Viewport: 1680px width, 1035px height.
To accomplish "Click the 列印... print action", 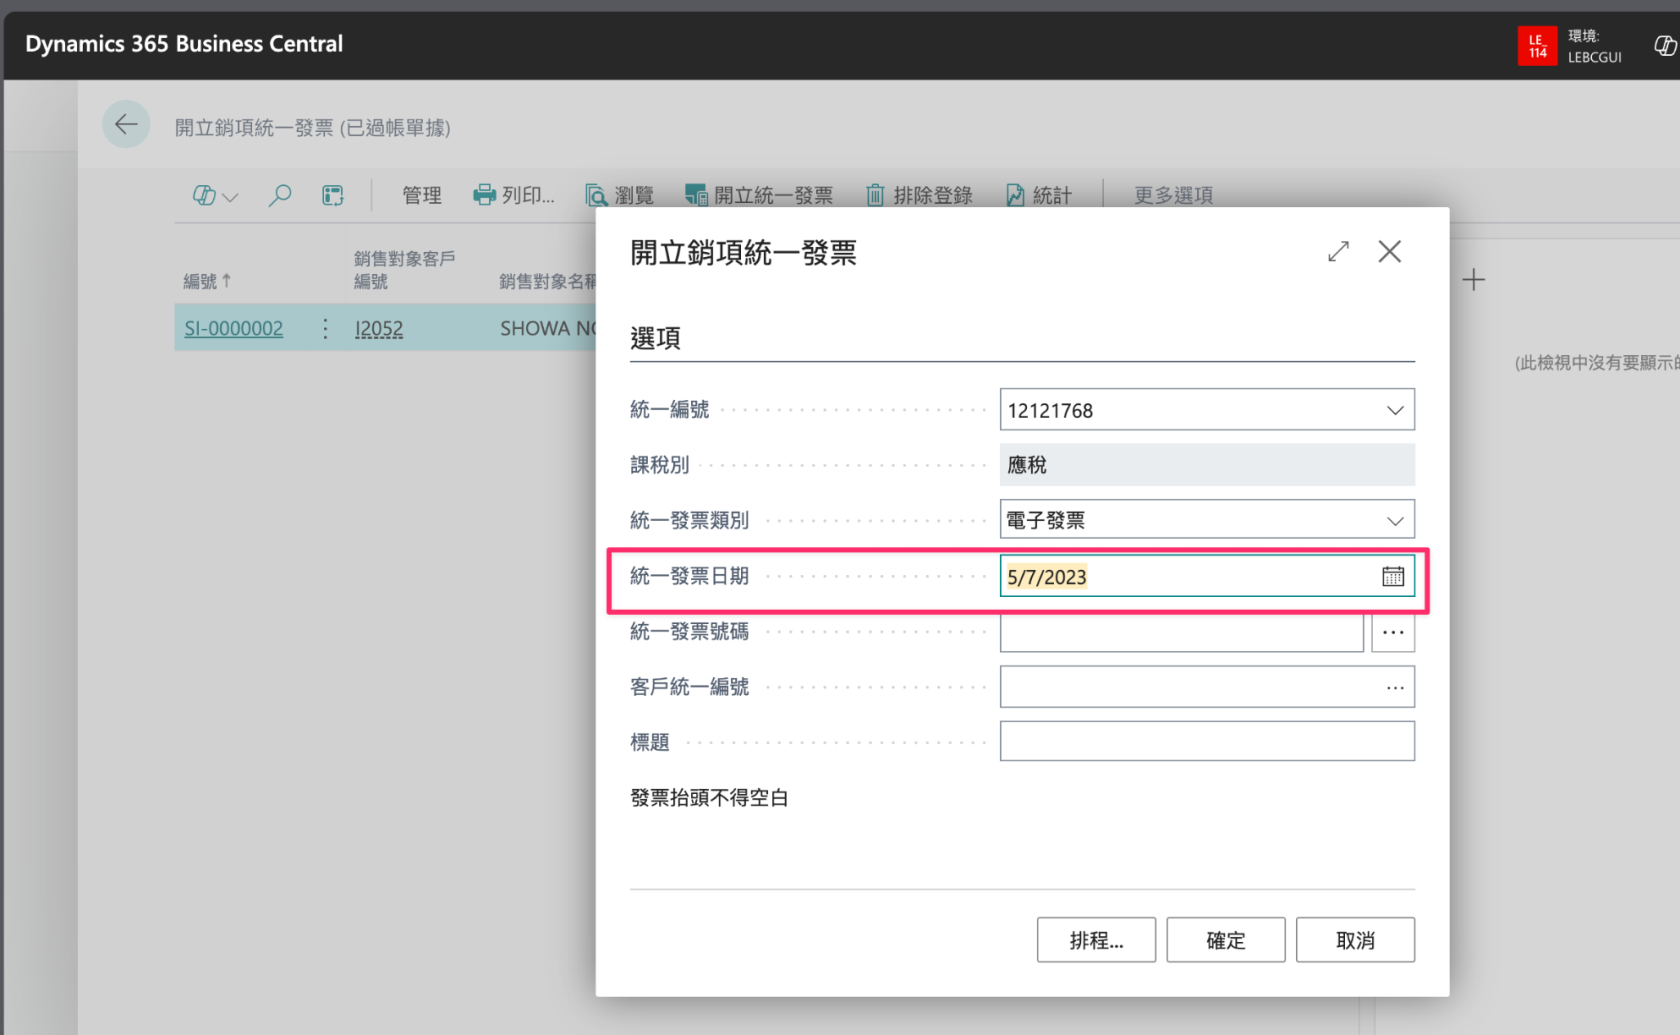I will [514, 195].
